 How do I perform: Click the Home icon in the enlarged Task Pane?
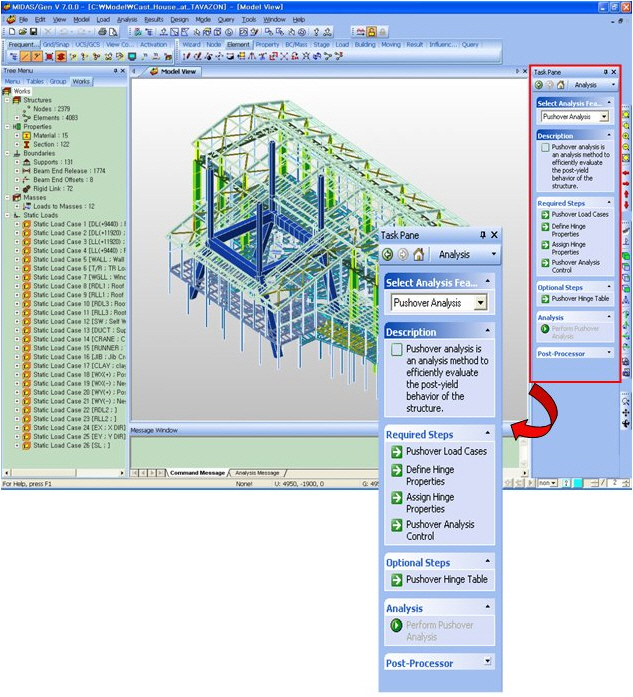419,254
